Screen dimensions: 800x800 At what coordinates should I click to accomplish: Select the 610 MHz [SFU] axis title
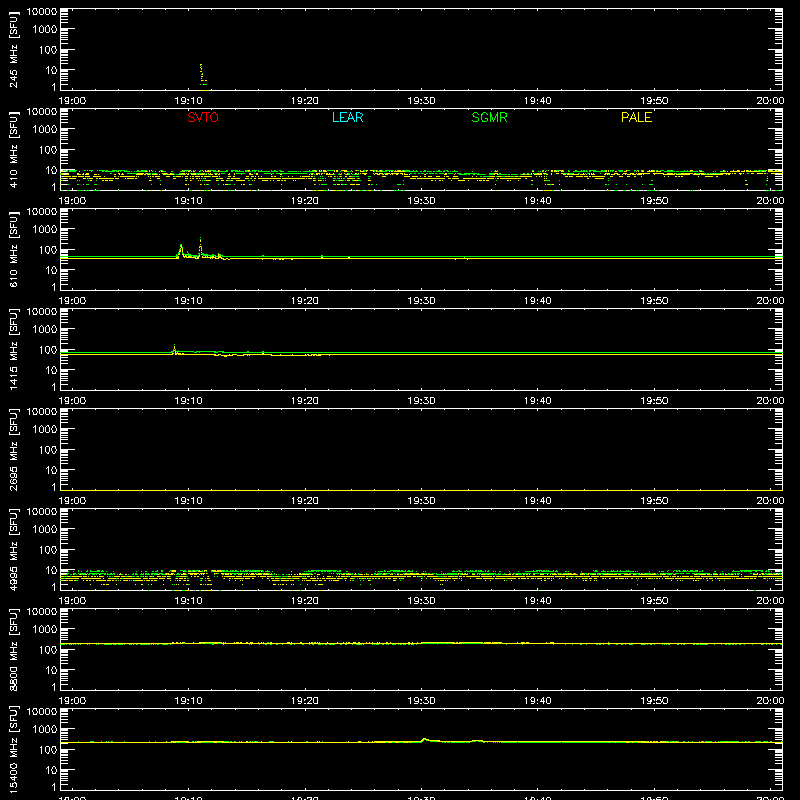click(x=13, y=249)
